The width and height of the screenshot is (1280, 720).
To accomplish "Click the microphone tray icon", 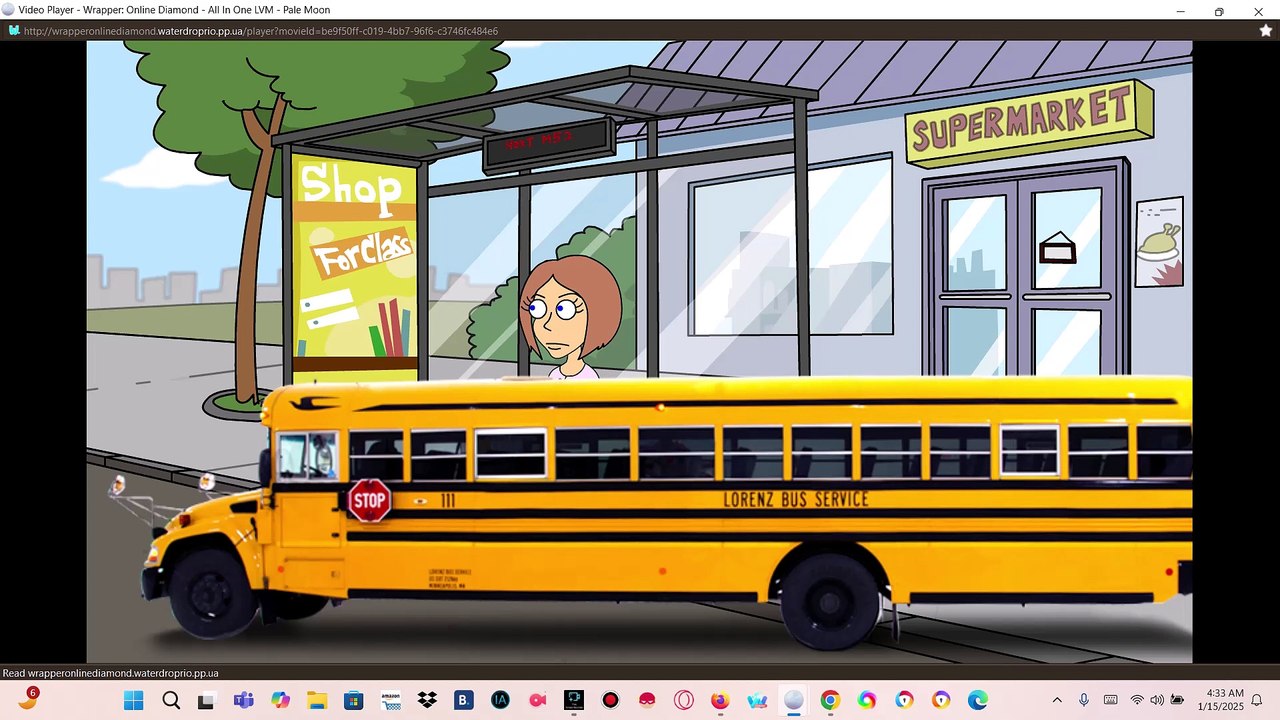I will point(1084,700).
